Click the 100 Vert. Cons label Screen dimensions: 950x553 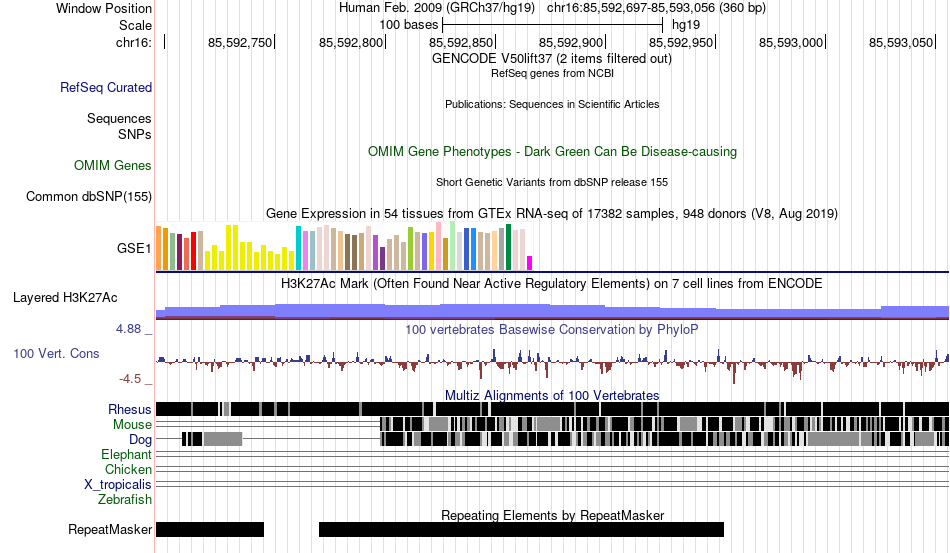(56, 353)
